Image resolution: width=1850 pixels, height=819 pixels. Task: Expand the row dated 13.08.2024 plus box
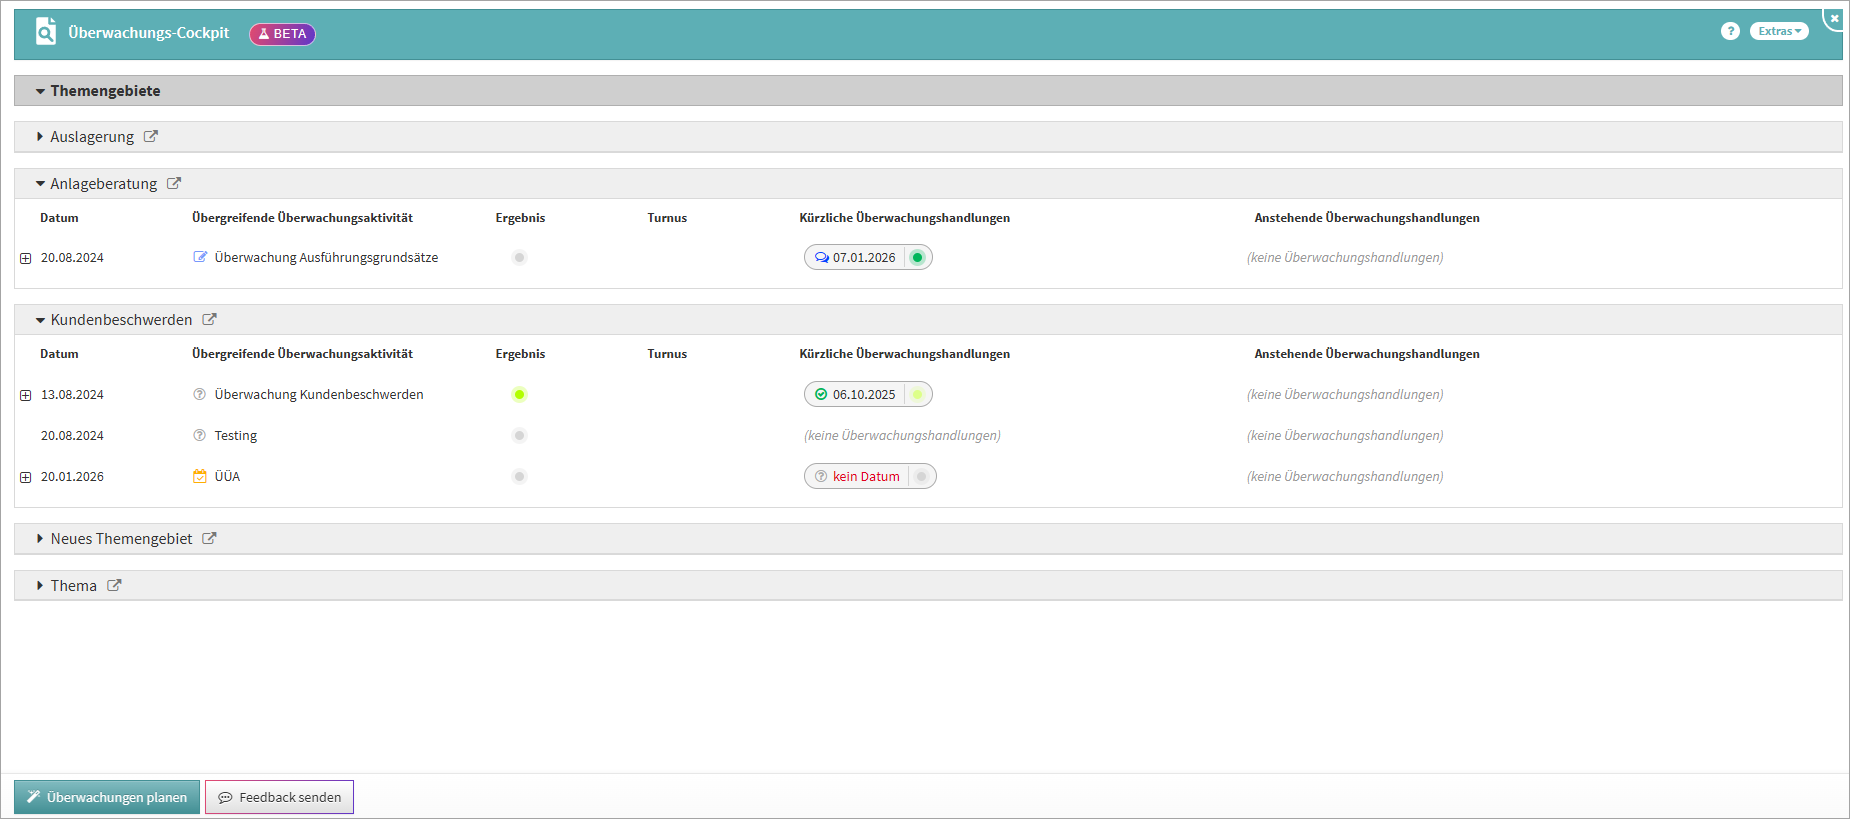point(26,395)
